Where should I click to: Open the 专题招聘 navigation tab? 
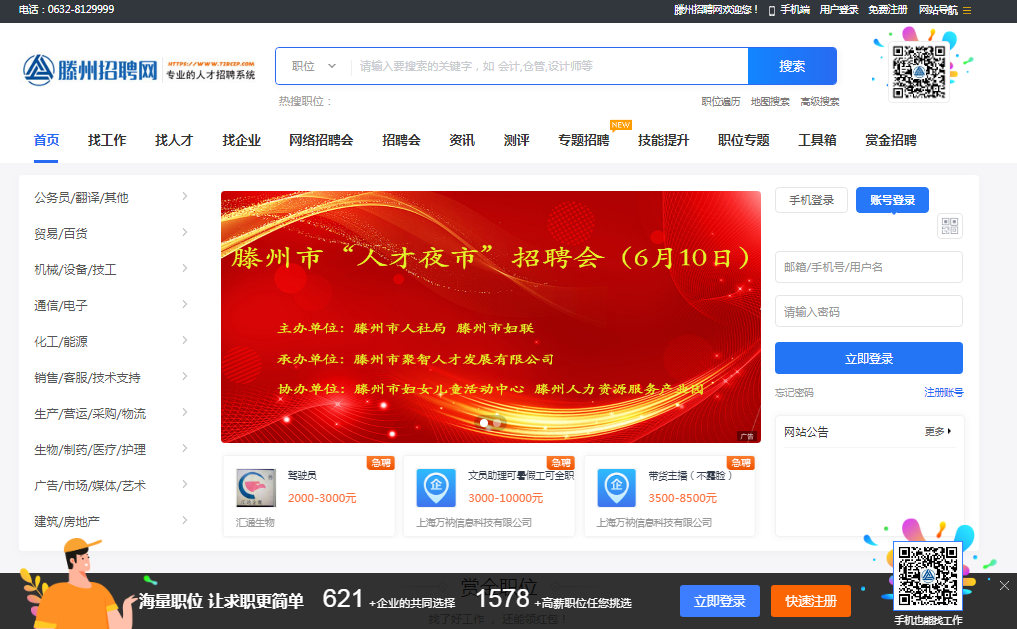tap(584, 140)
